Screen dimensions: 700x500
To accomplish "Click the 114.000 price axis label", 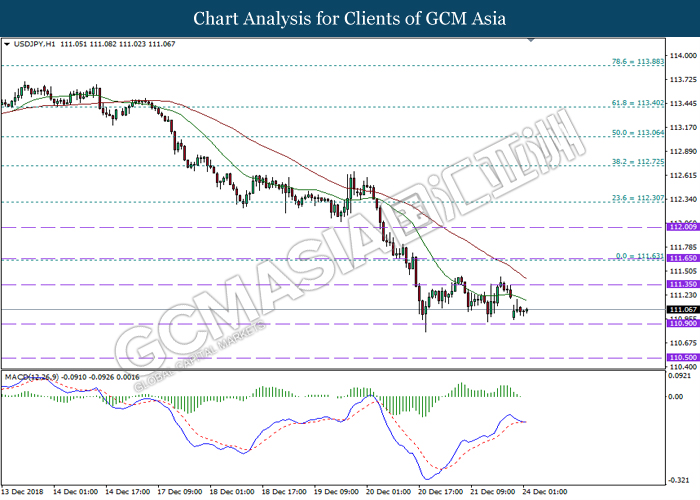I will [683, 56].
